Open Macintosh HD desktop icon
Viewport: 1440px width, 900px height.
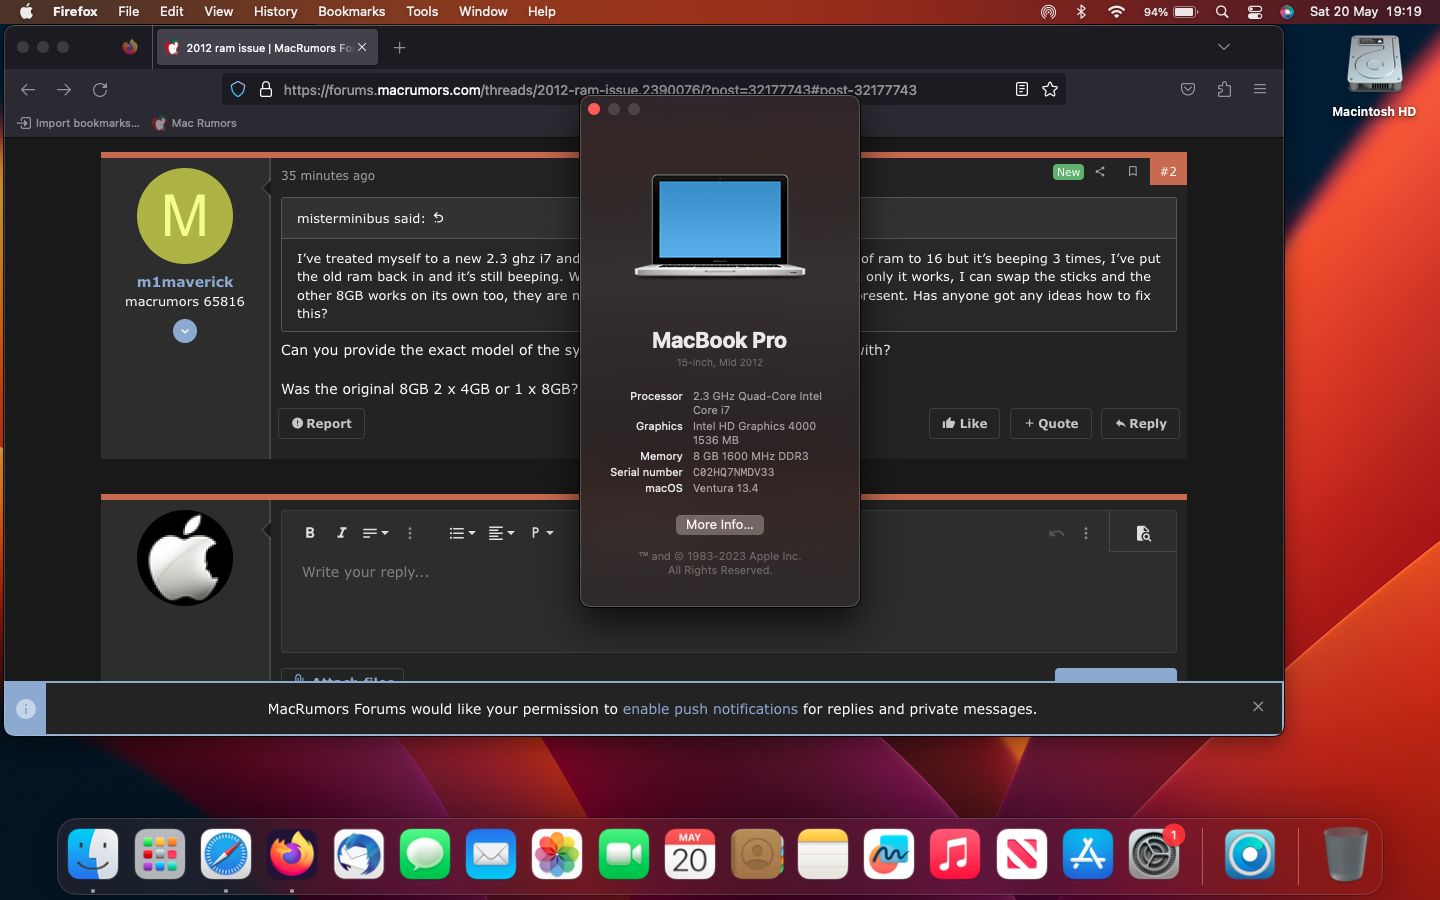(1374, 77)
